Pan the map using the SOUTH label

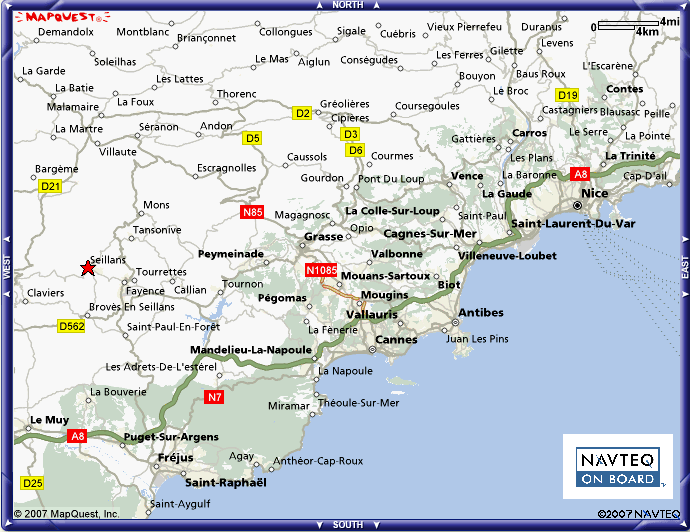(x=348, y=525)
